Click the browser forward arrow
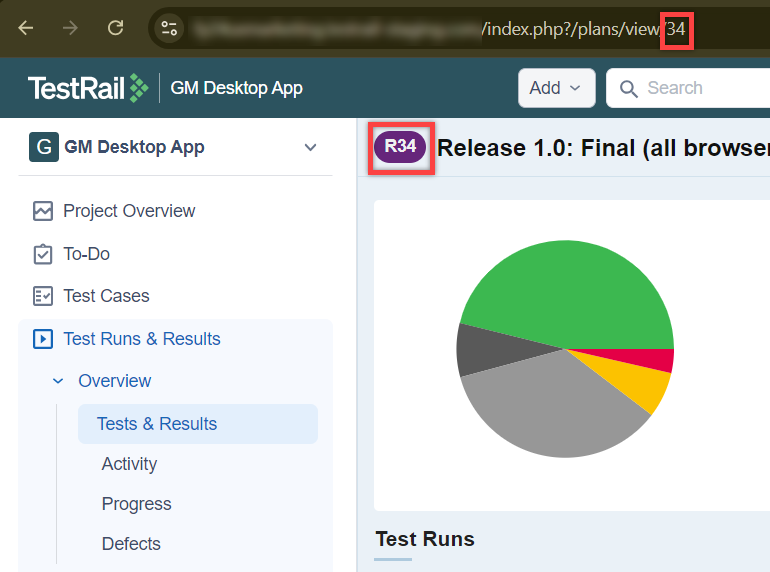770x572 pixels. click(70, 28)
